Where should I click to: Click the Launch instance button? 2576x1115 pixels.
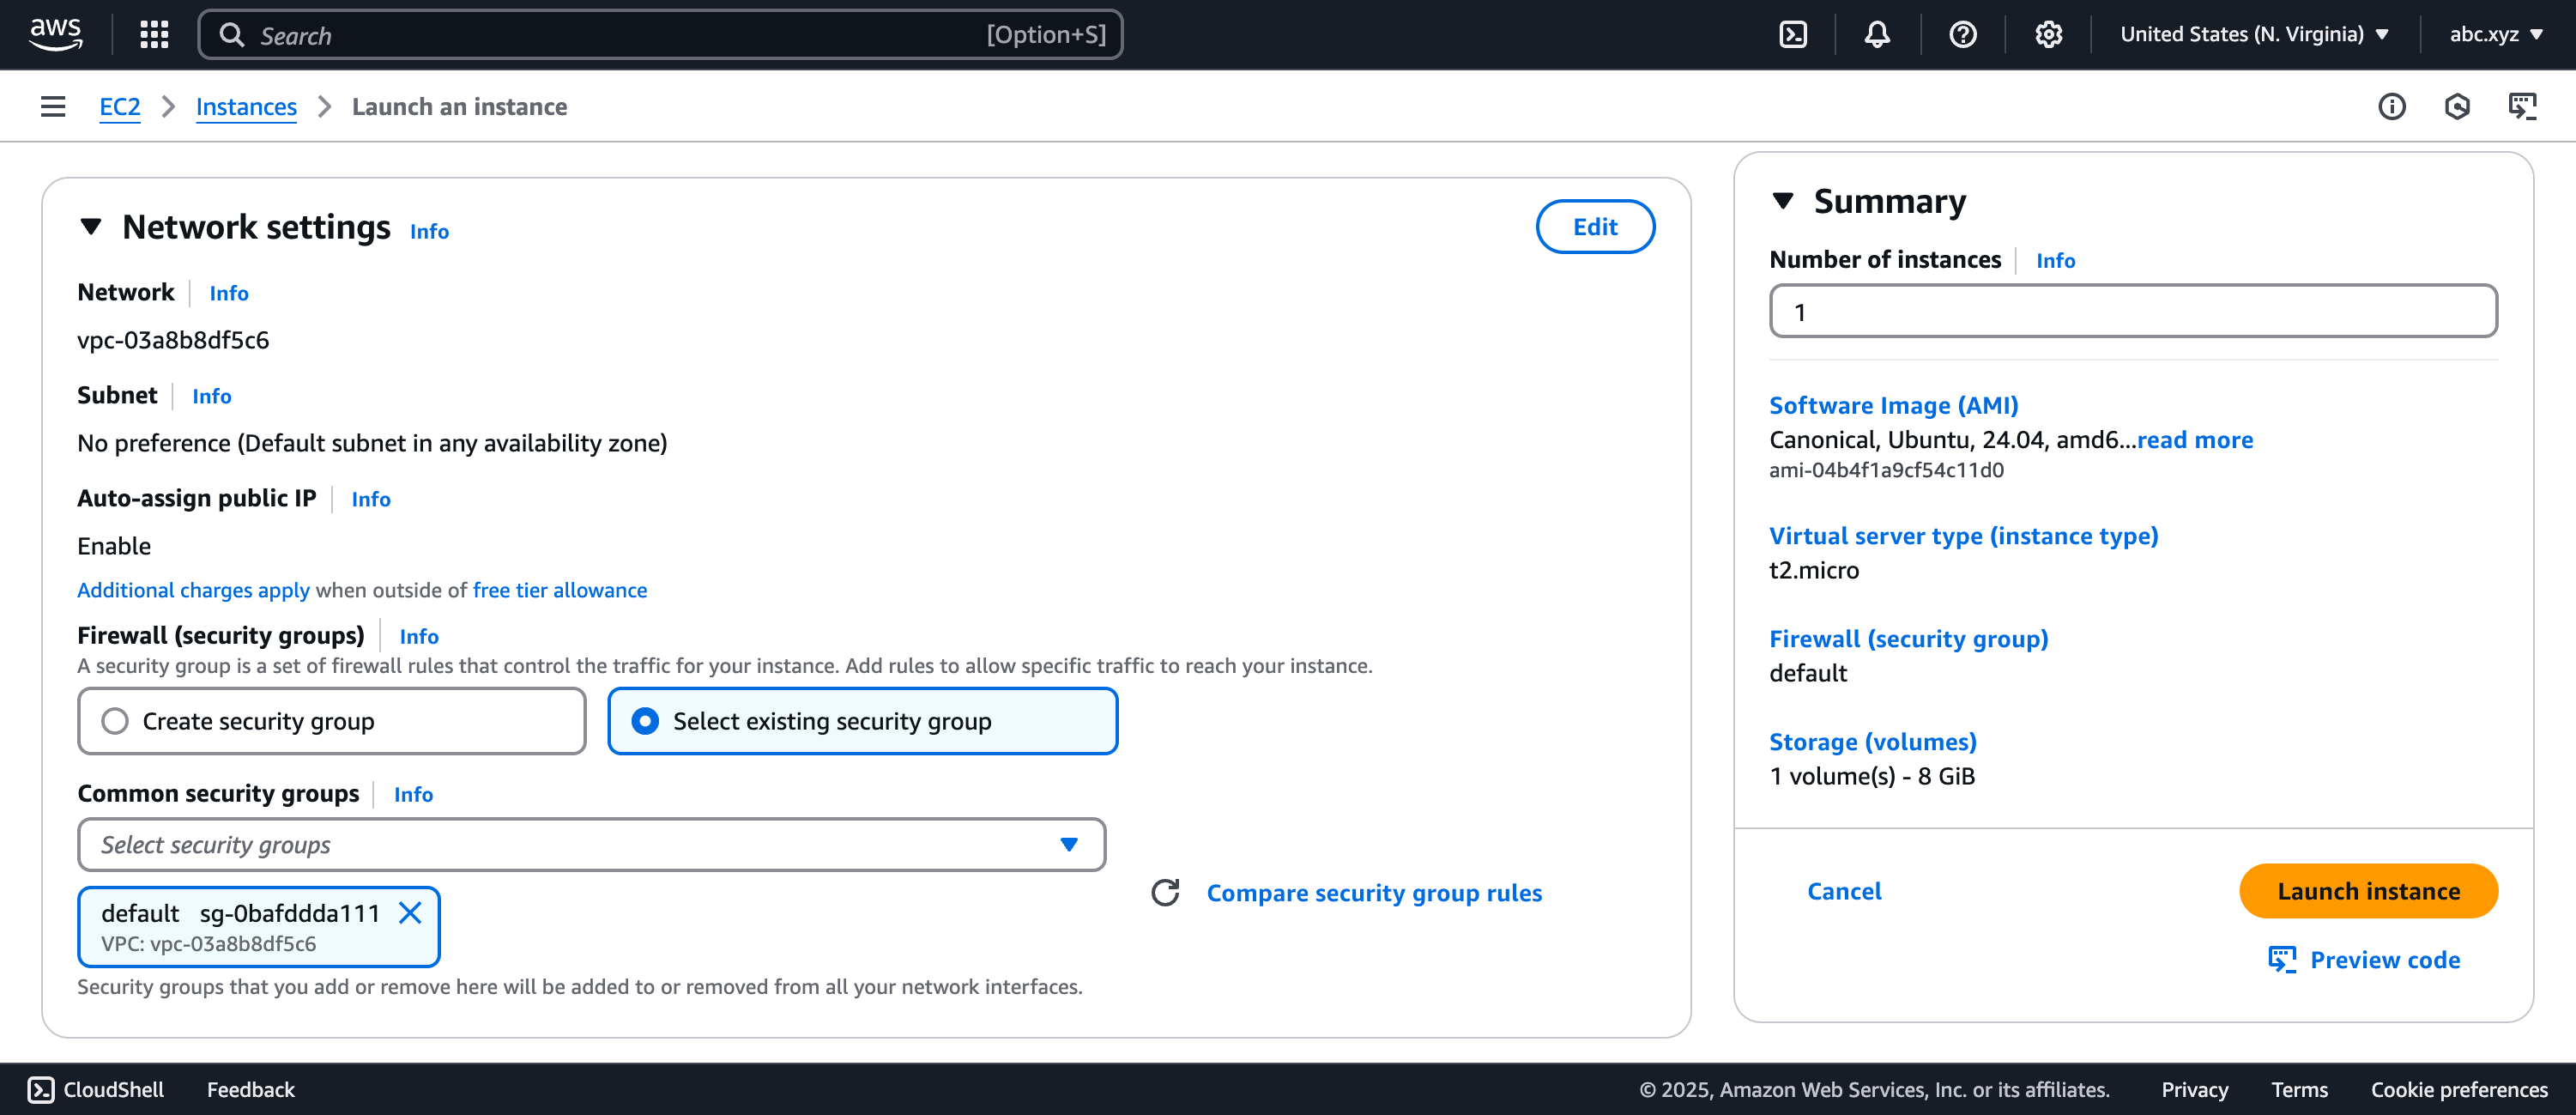(x=2369, y=890)
